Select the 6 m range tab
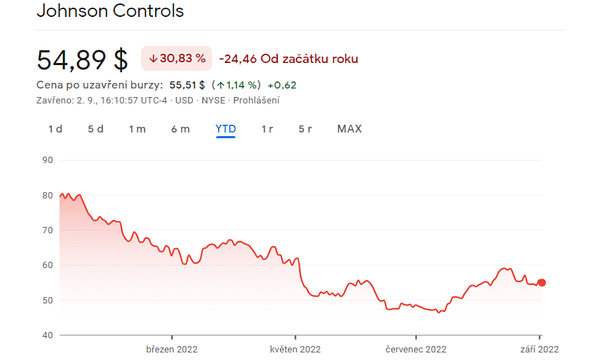This screenshot has width=600, height=360. 180,129
